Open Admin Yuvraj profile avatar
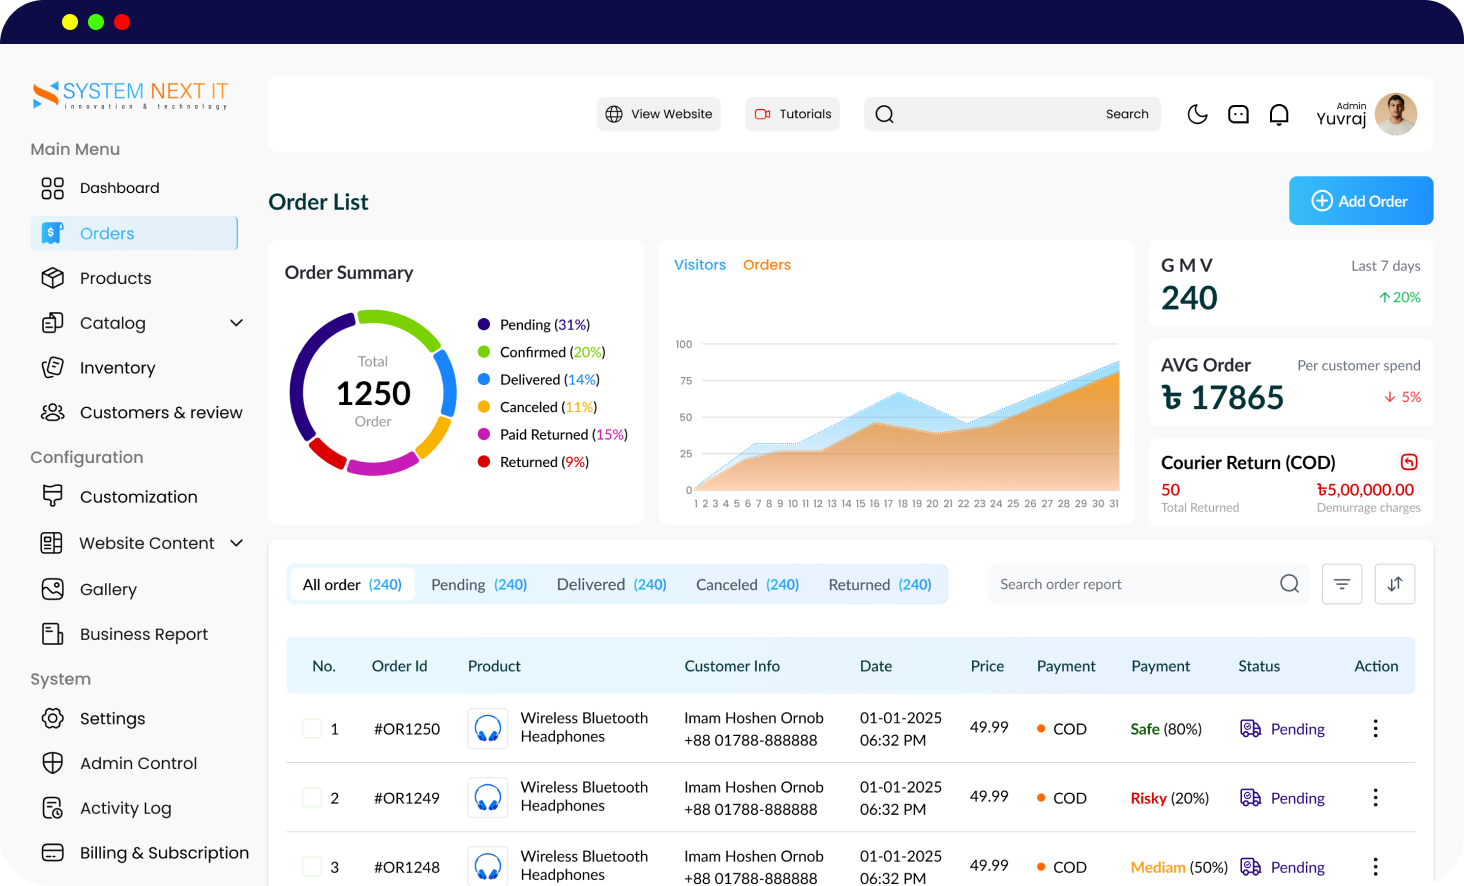The image size is (1464, 886). click(x=1396, y=114)
